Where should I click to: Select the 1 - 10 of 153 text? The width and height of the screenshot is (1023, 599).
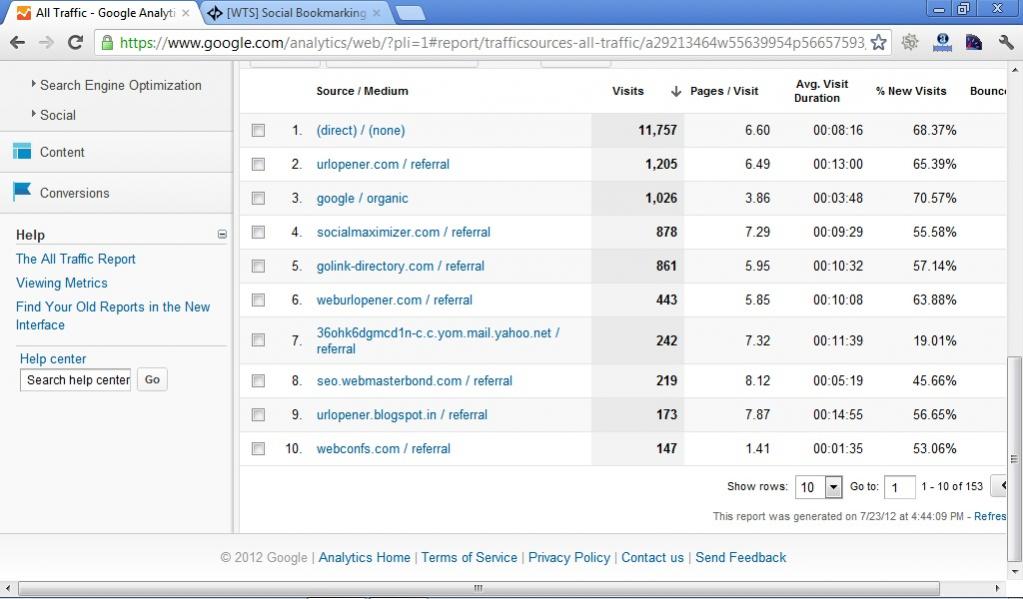(952, 487)
